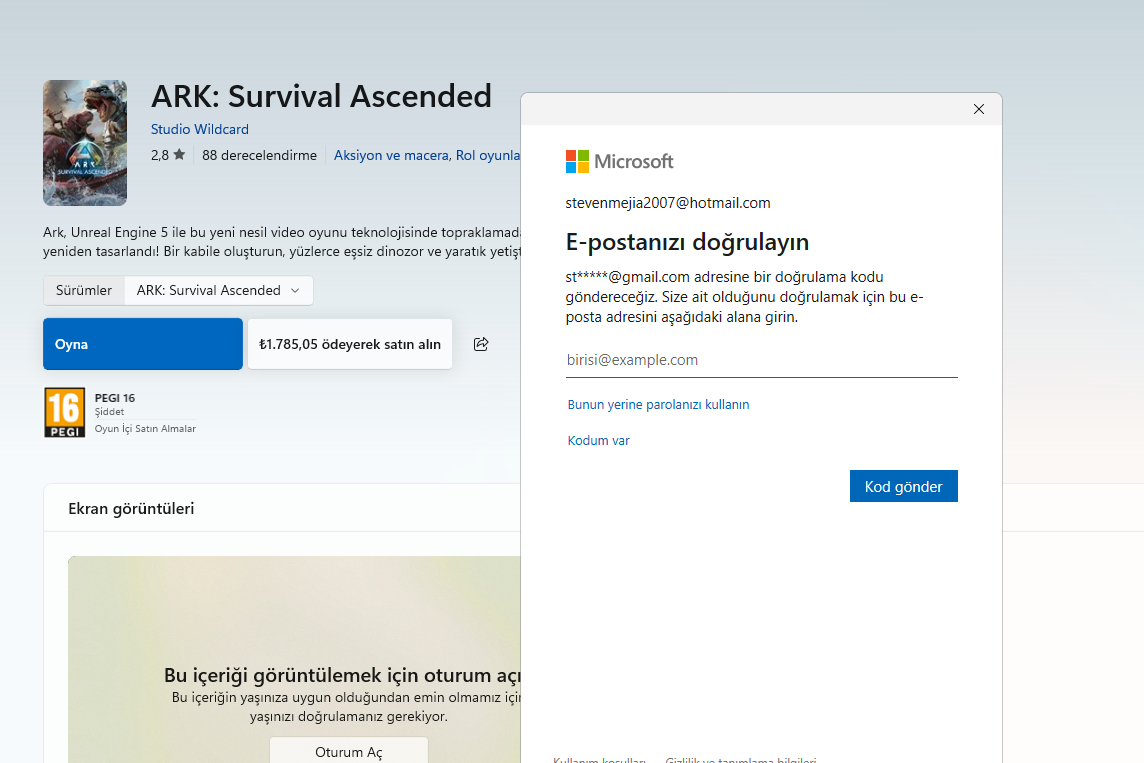
Task: Open the ARK: Survival Ascended game cover thumbnail
Action: (x=85, y=143)
